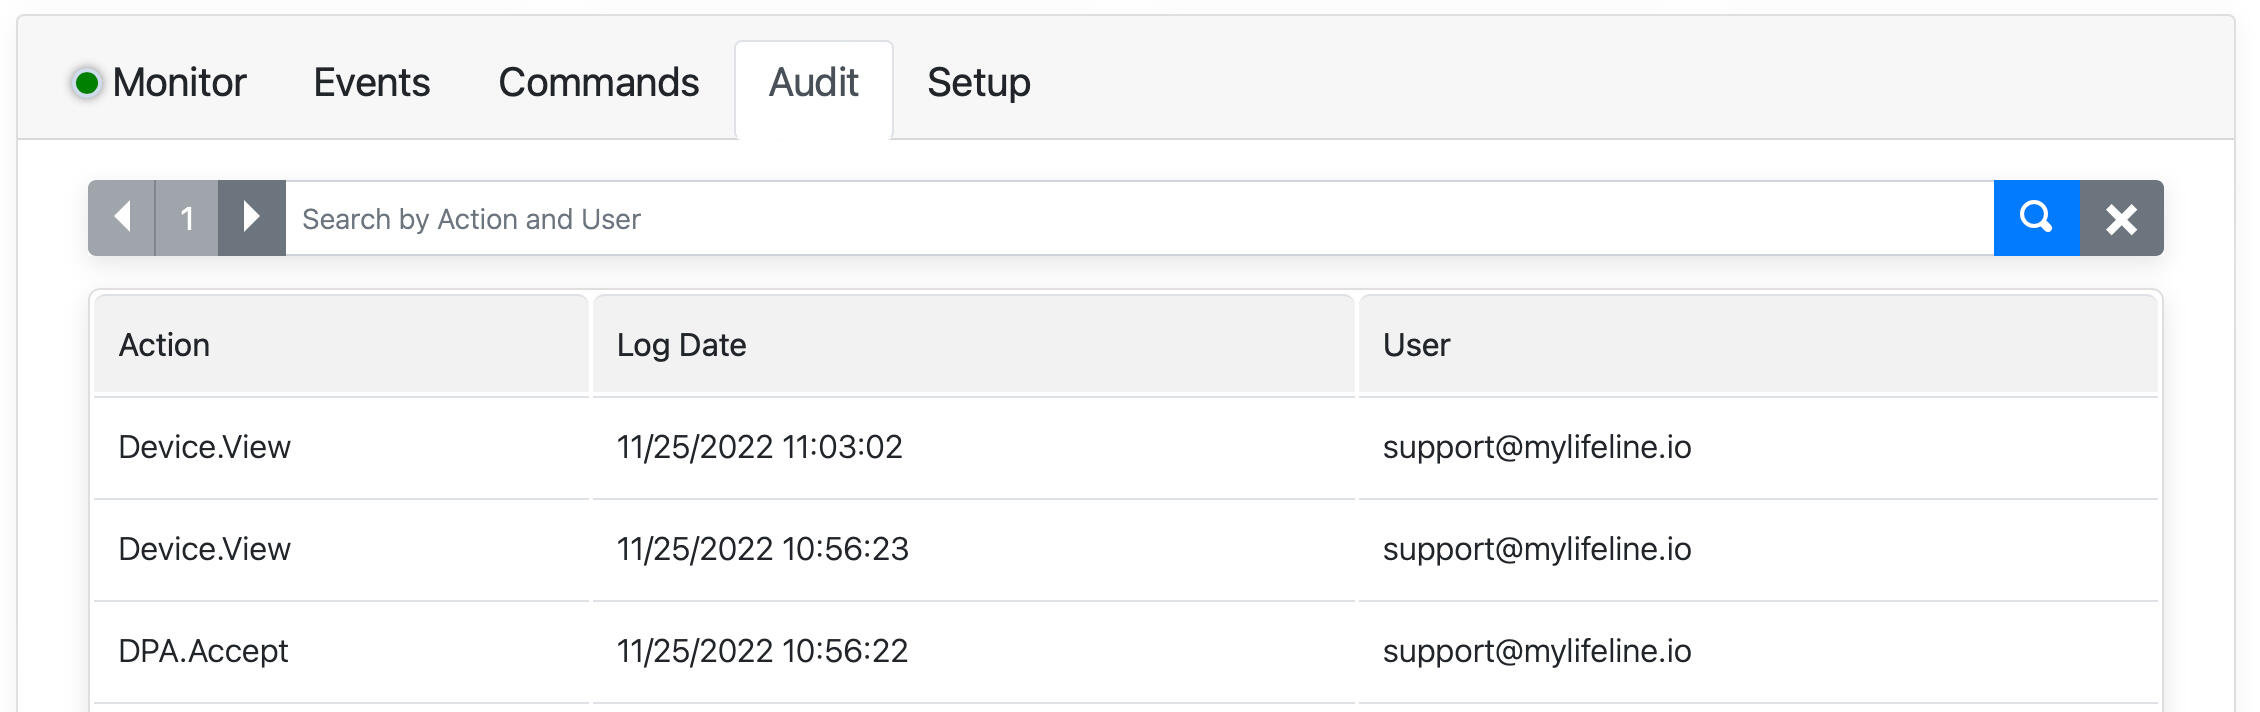Go to the Setup tab

pos(978,83)
